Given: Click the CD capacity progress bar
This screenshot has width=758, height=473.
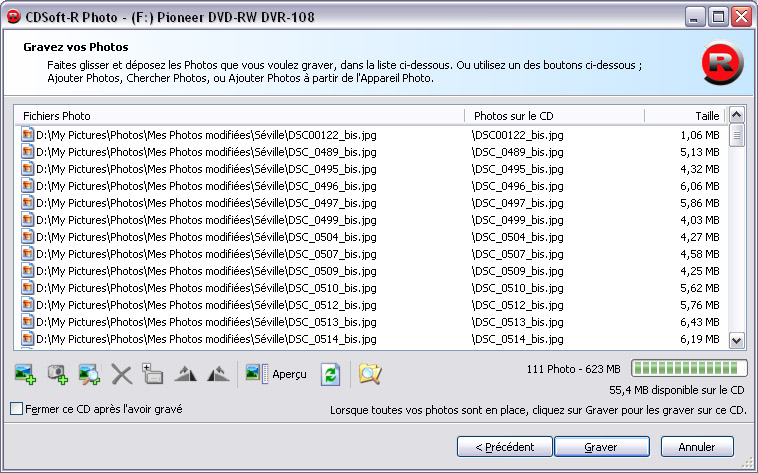Looking at the screenshot, I should [689, 368].
